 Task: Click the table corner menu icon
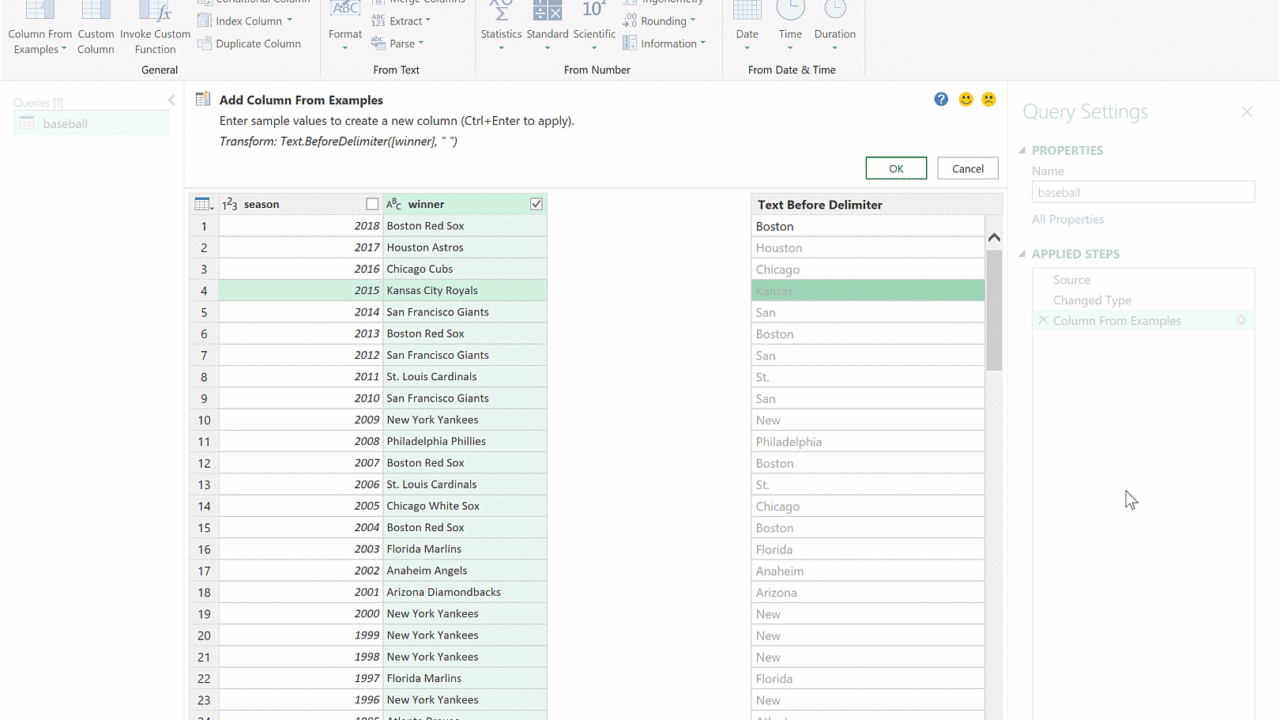click(x=203, y=204)
